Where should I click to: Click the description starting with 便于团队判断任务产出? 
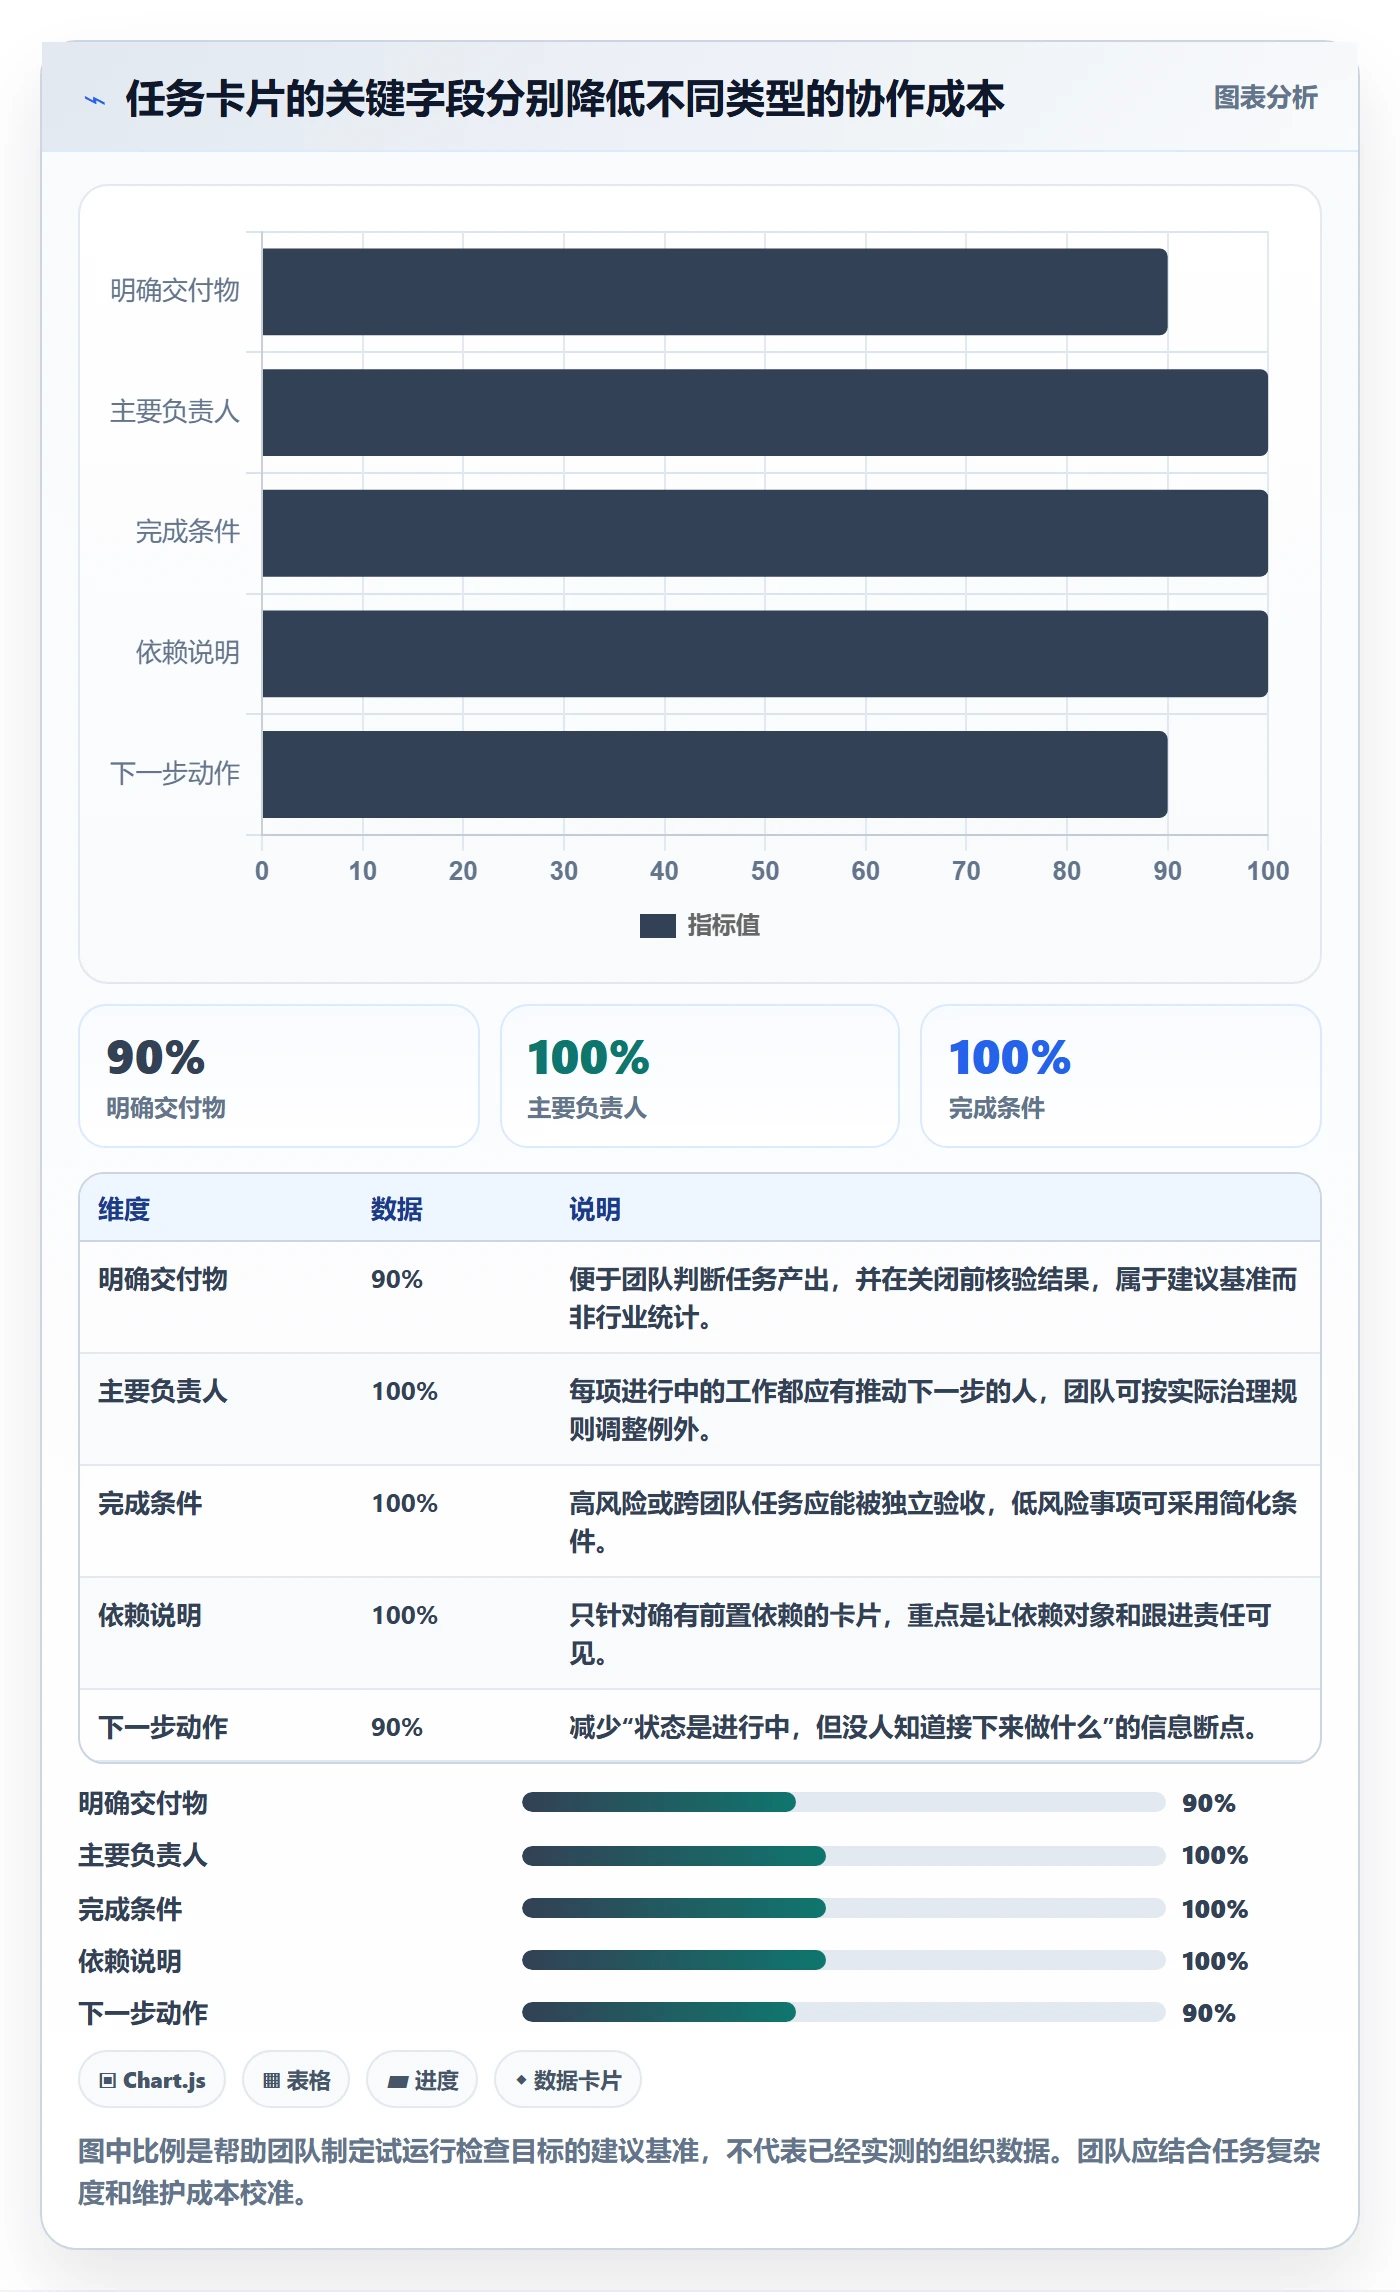pyautogui.click(x=933, y=1298)
